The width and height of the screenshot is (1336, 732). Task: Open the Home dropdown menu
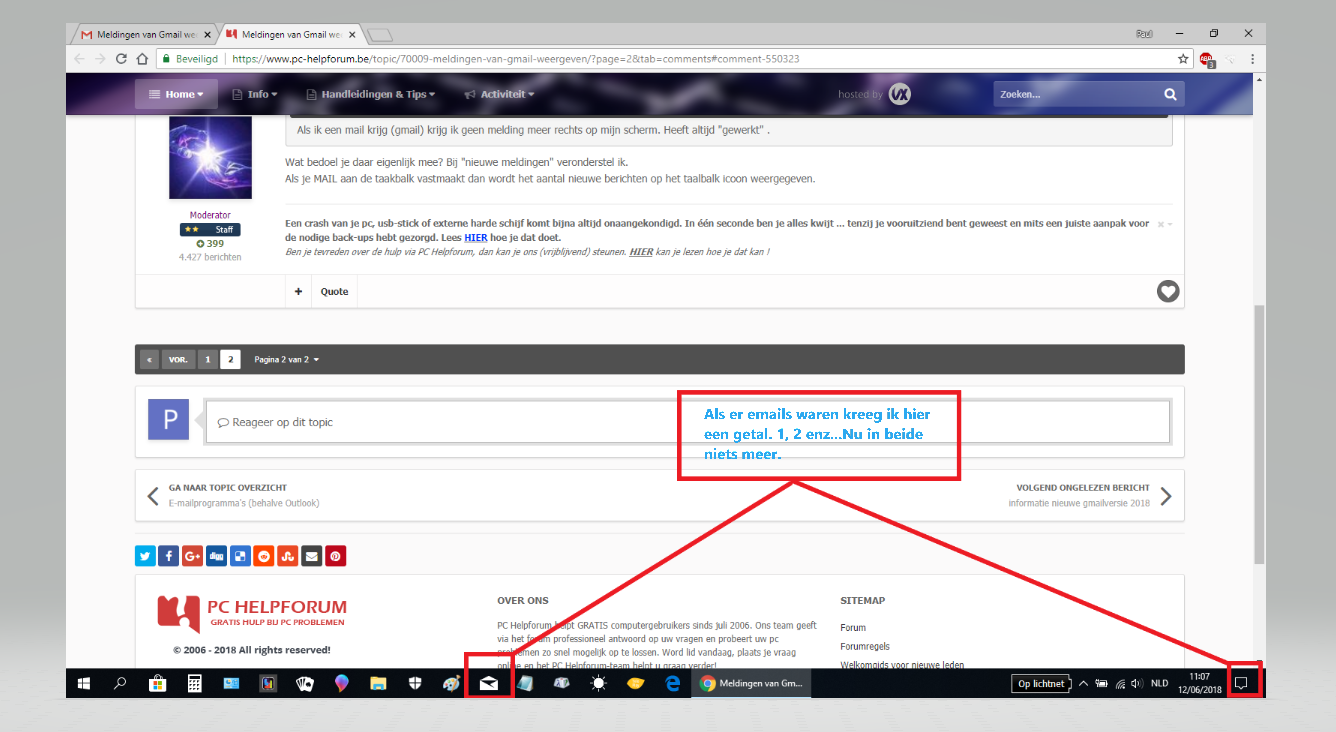[176, 94]
